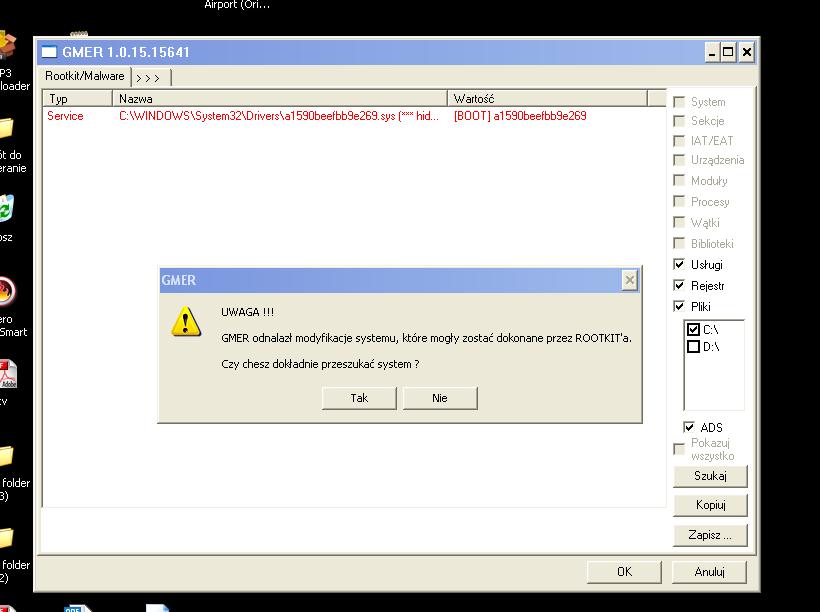The image size is (820, 612).
Task: Click the Zapisz ... button
Action: [710, 536]
